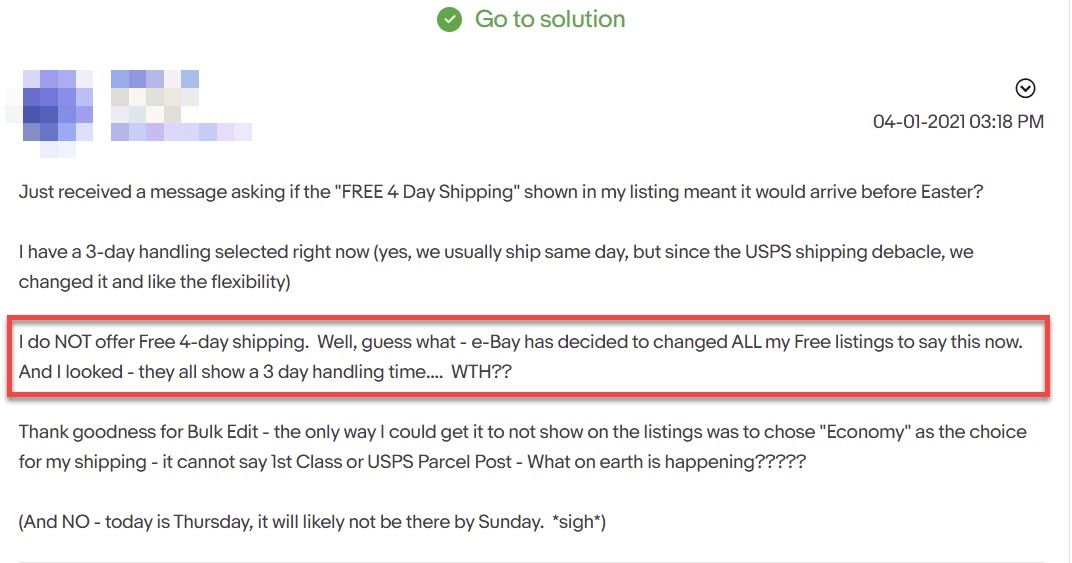Click the quoted "FREE 4 Day Shipping" text
This screenshot has height=563, width=1072.
pos(342,192)
